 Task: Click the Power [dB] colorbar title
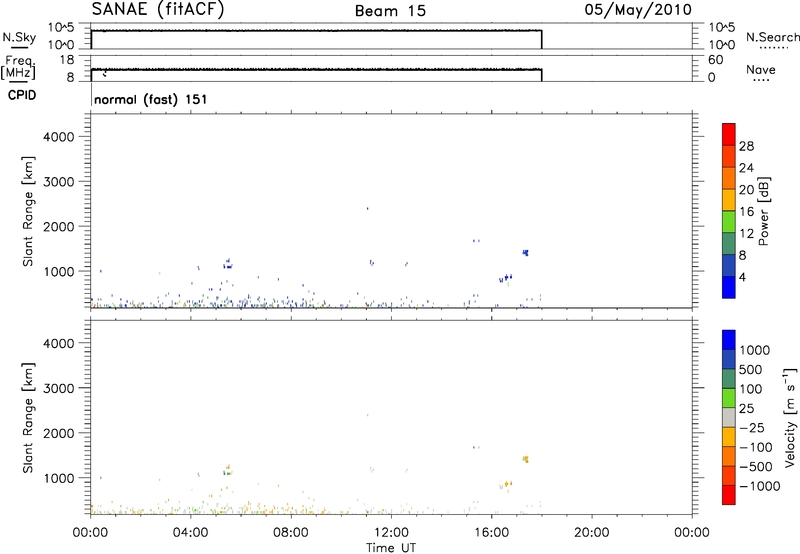(x=764, y=211)
